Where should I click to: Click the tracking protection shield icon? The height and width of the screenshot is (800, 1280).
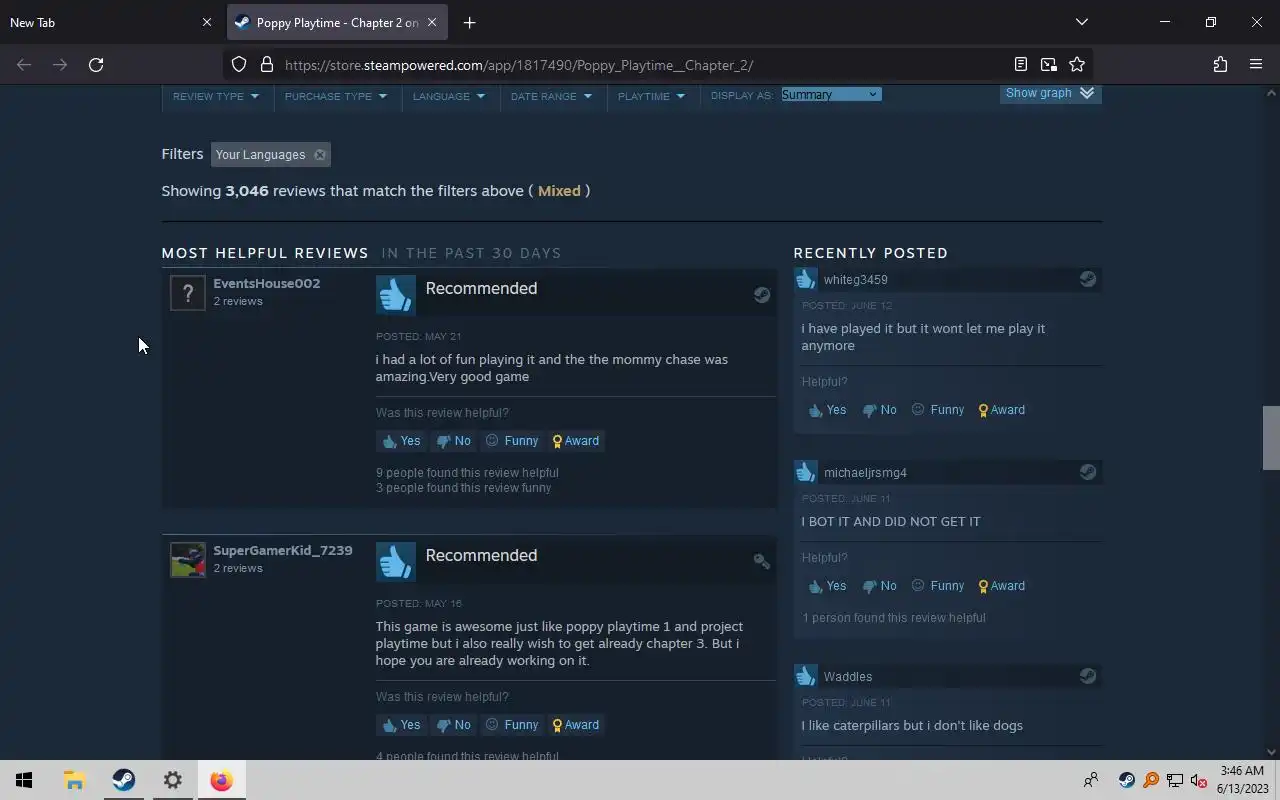coord(239,65)
